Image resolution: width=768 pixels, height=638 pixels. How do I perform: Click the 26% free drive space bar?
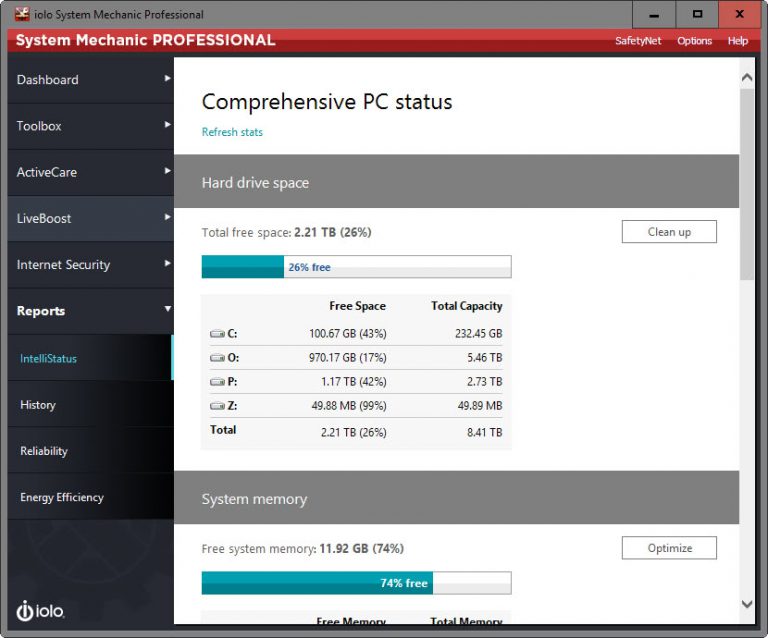click(357, 267)
